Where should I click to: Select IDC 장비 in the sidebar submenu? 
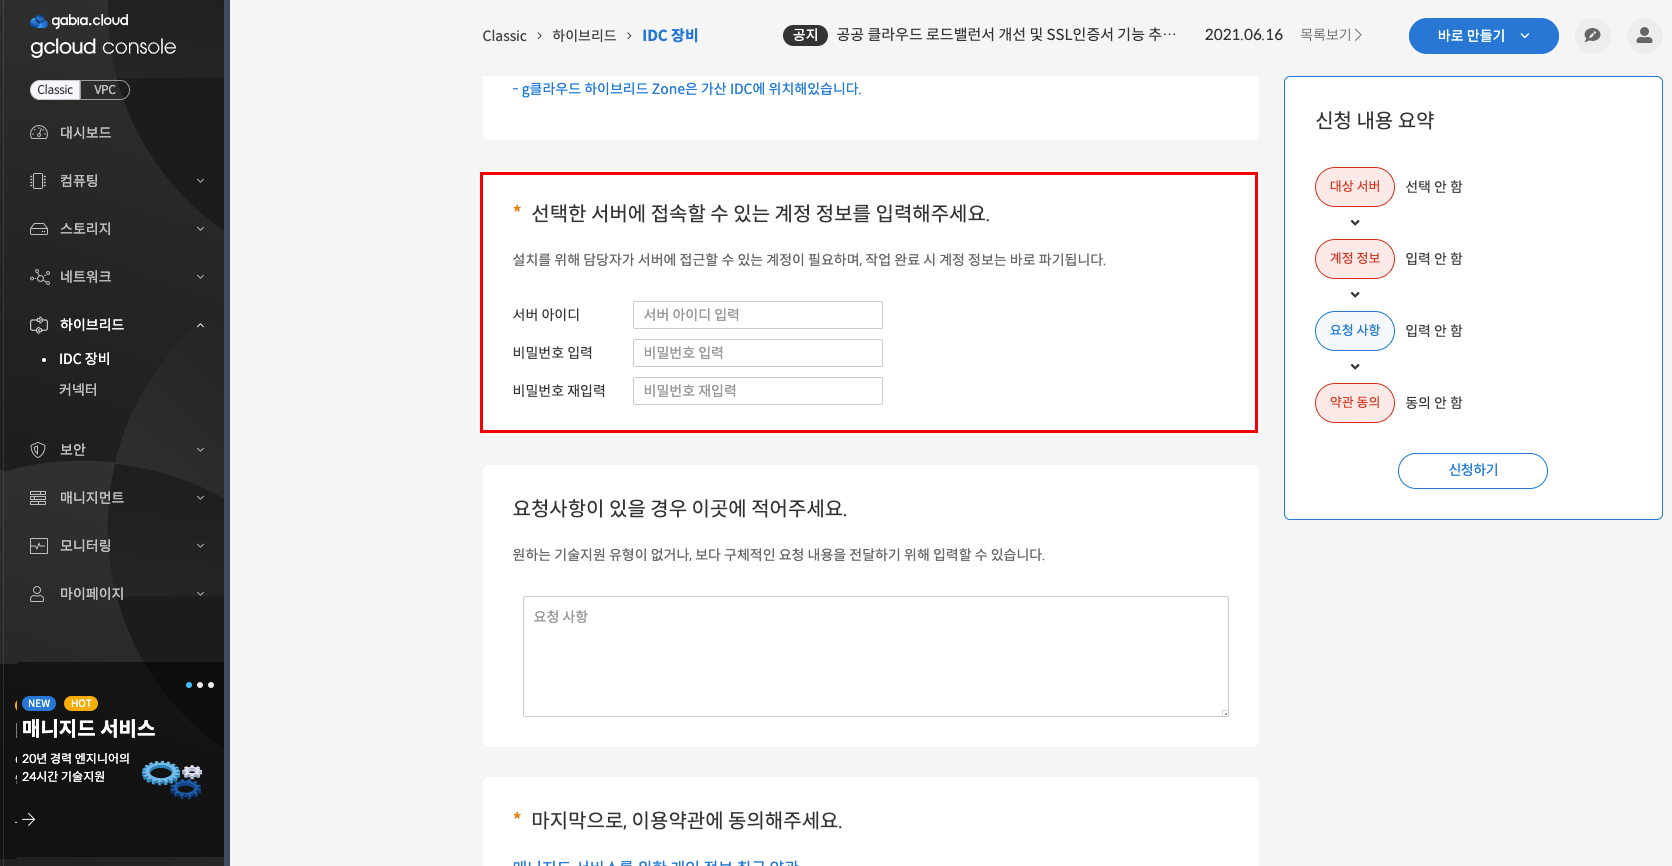84,359
